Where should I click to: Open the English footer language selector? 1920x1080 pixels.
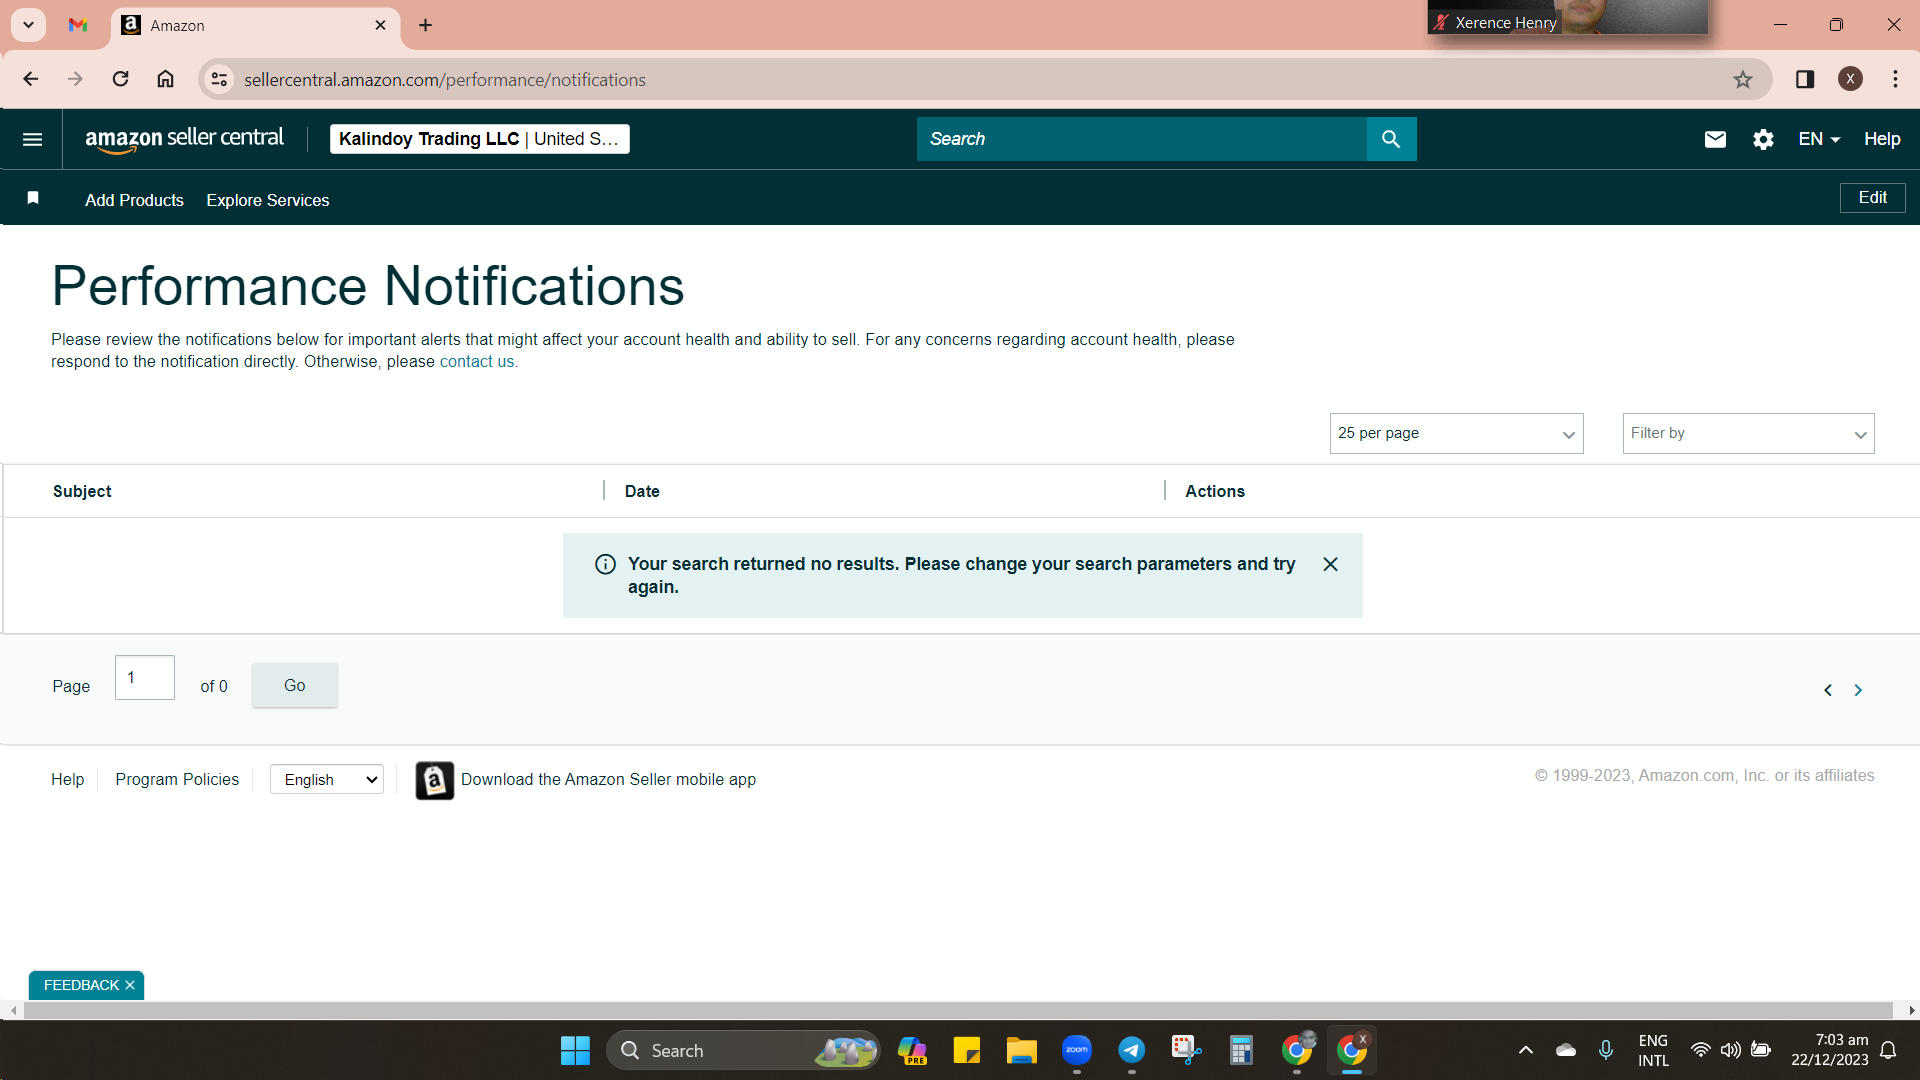click(x=327, y=780)
